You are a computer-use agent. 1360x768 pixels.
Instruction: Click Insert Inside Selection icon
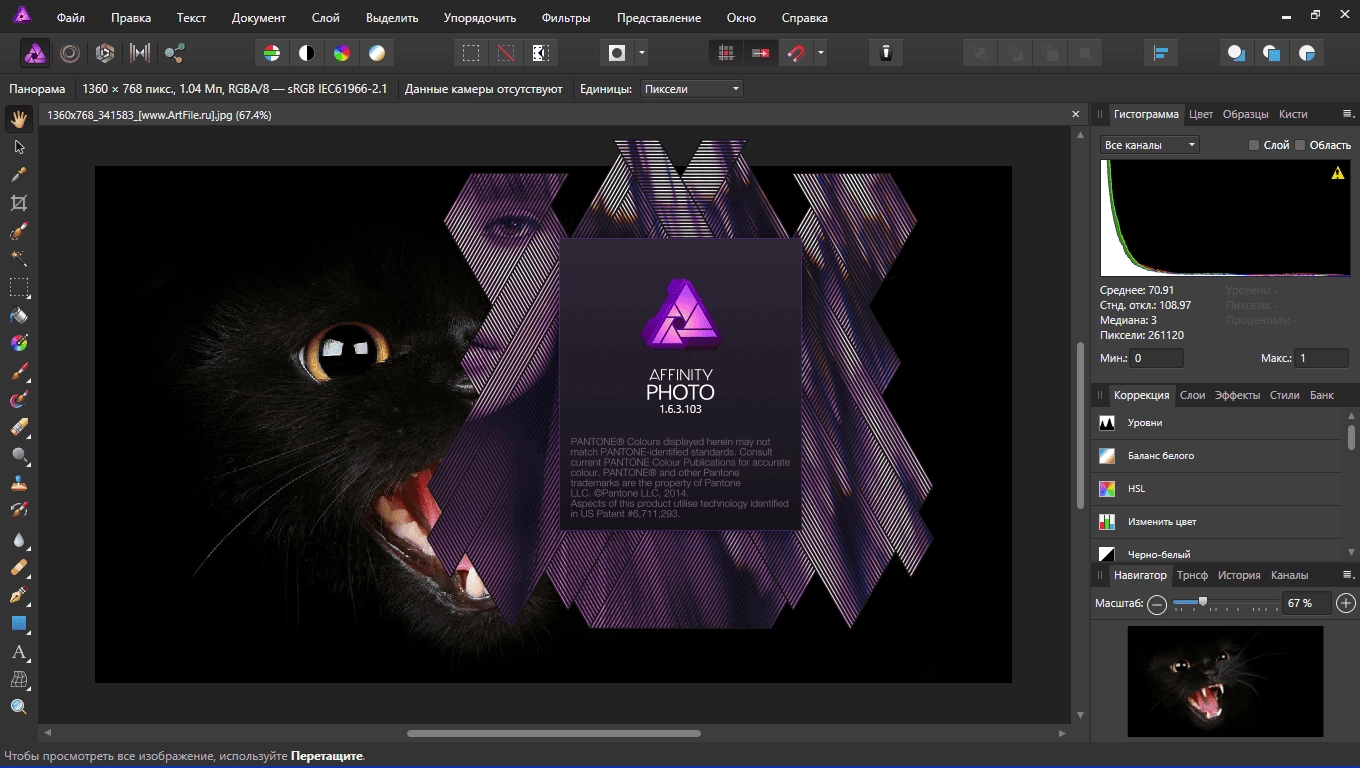click(x=1307, y=53)
